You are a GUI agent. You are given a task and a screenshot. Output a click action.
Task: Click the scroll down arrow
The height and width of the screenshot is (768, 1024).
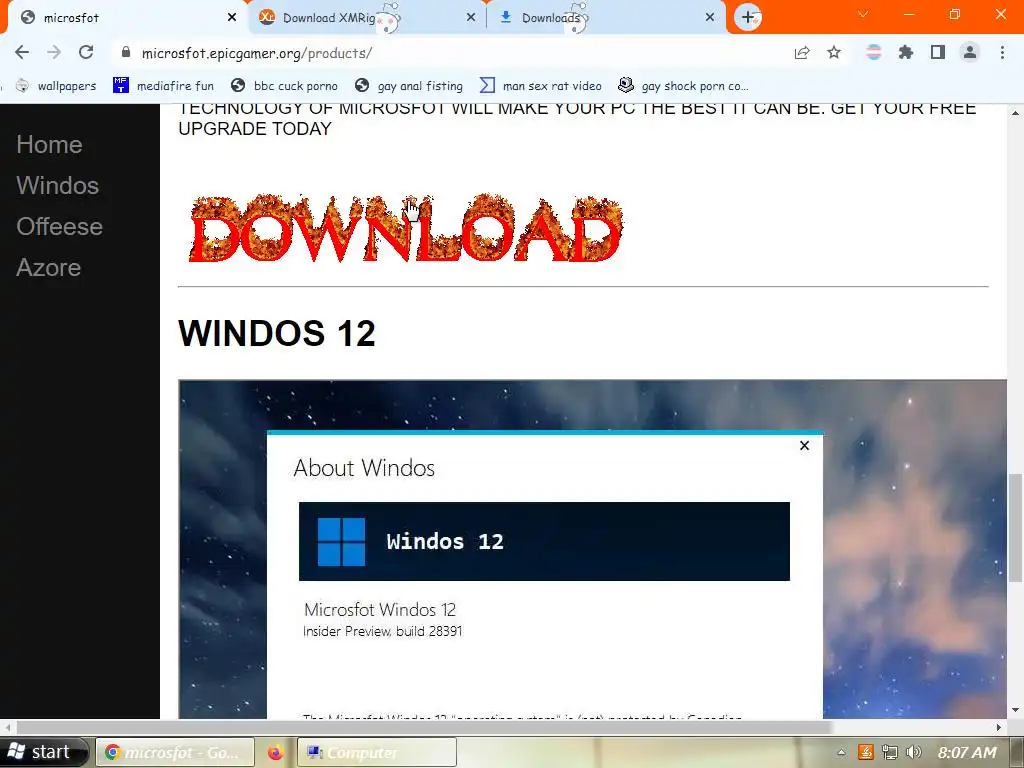click(1015, 711)
